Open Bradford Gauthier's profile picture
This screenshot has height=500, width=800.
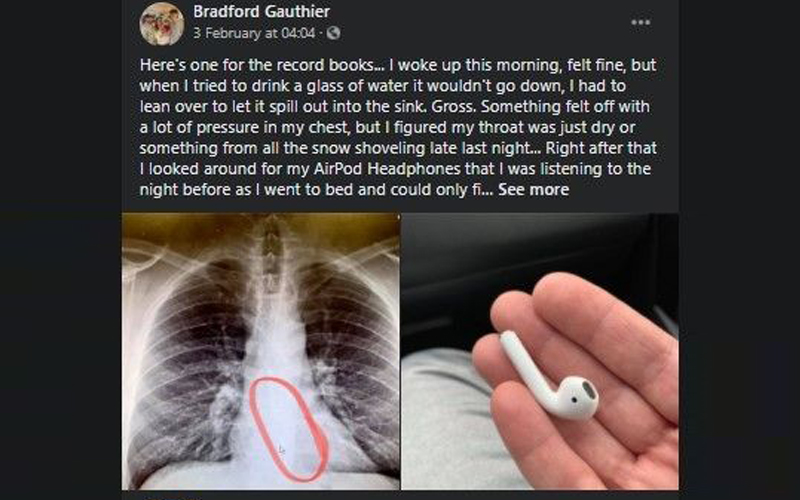point(162,23)
